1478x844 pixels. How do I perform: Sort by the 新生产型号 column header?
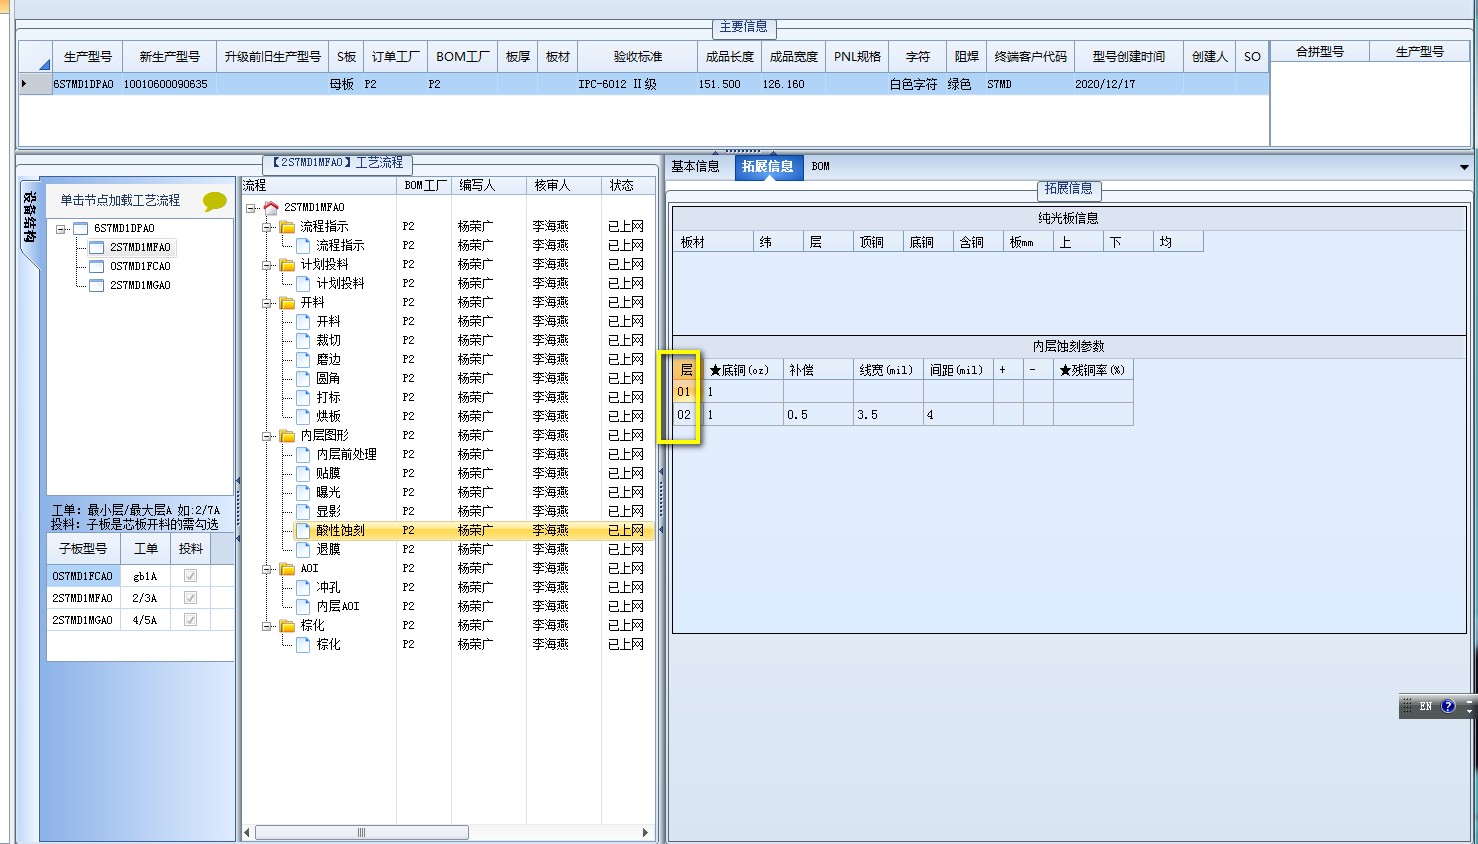click(169, 56)
